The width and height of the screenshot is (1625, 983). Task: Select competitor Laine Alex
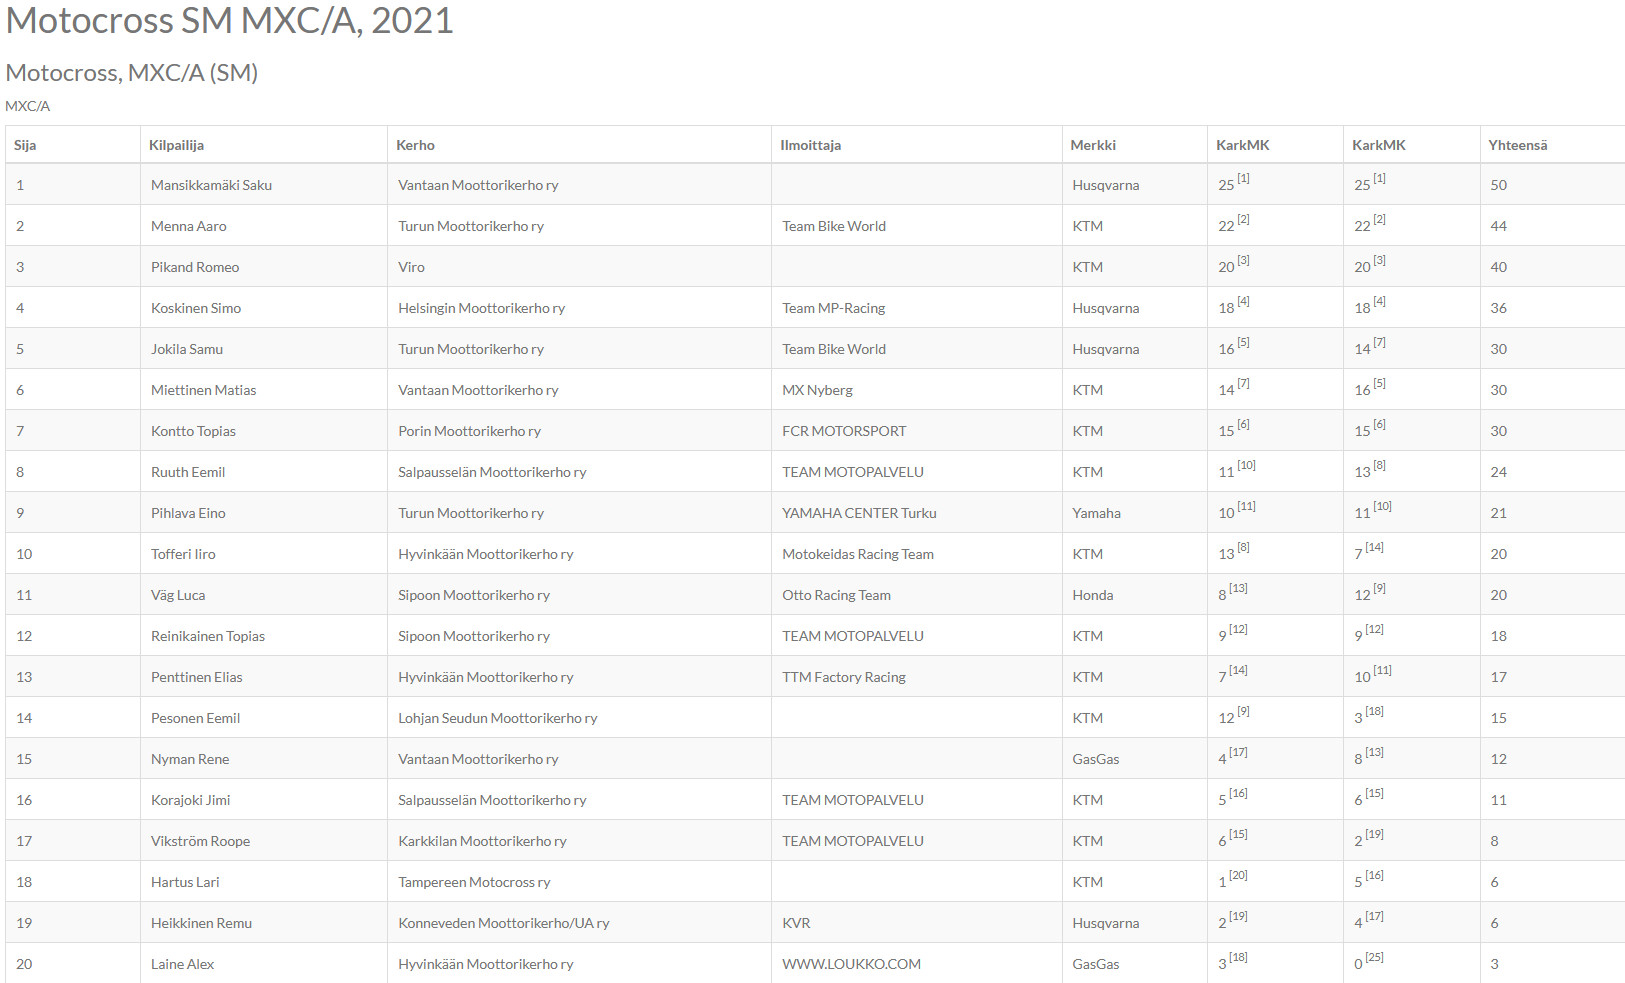pos(182,964)
